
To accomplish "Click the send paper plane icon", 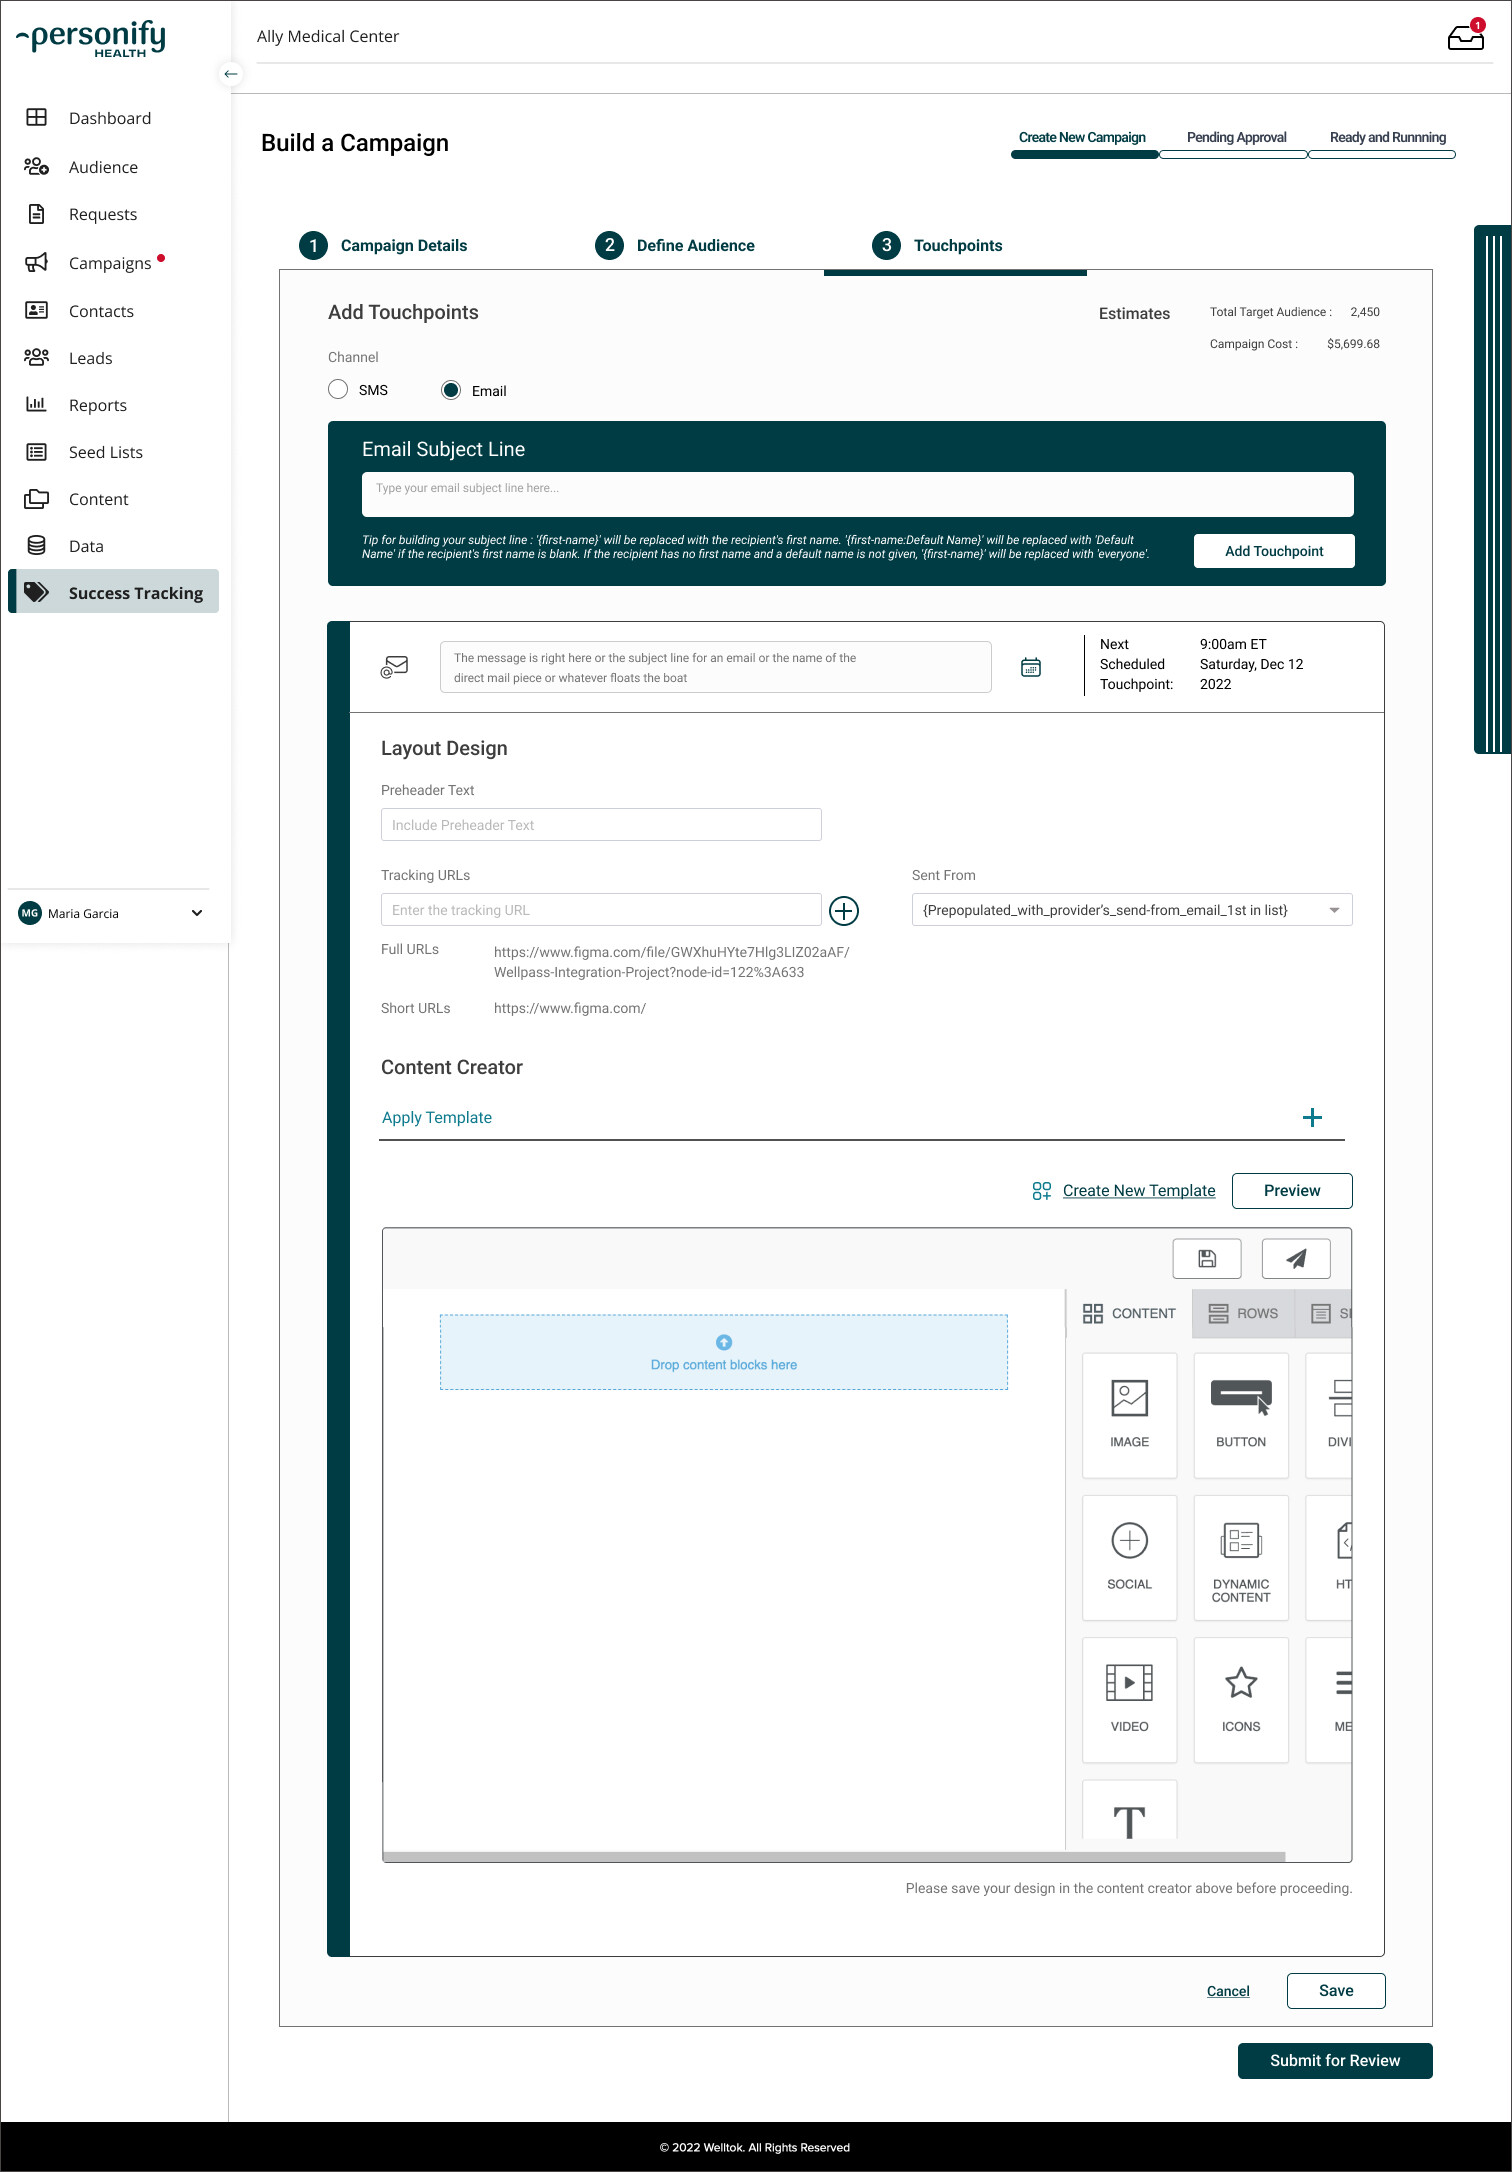I will coord(1296,1258).
